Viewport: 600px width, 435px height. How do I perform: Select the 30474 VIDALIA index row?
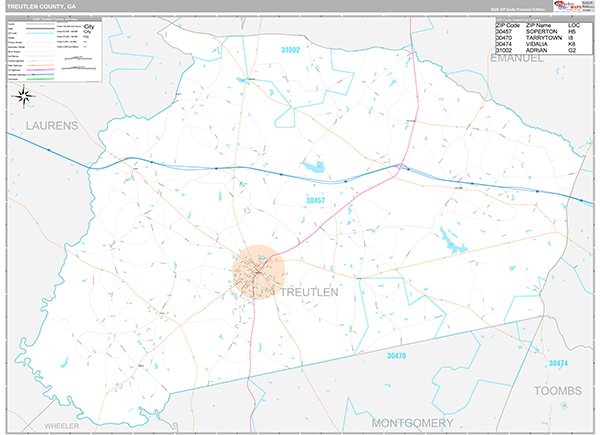[536, 46]
